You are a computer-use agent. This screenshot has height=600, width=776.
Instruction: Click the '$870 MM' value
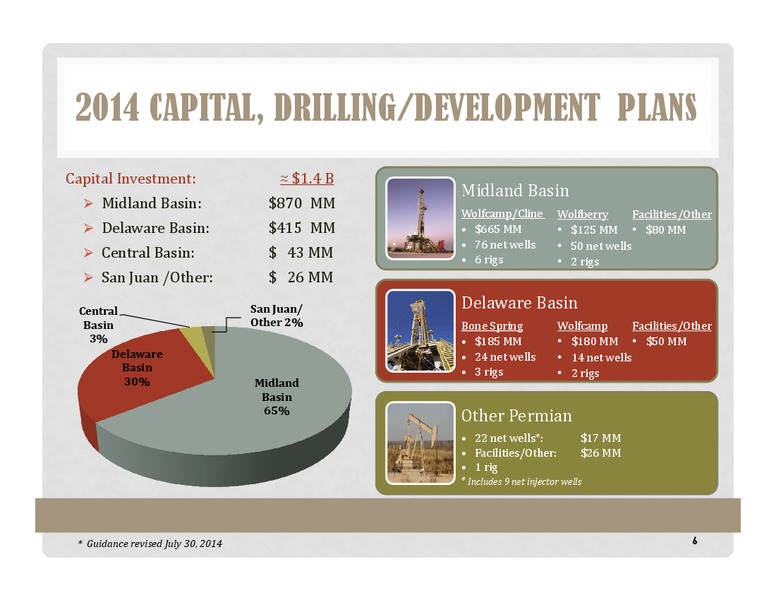[x=302, y=203]
